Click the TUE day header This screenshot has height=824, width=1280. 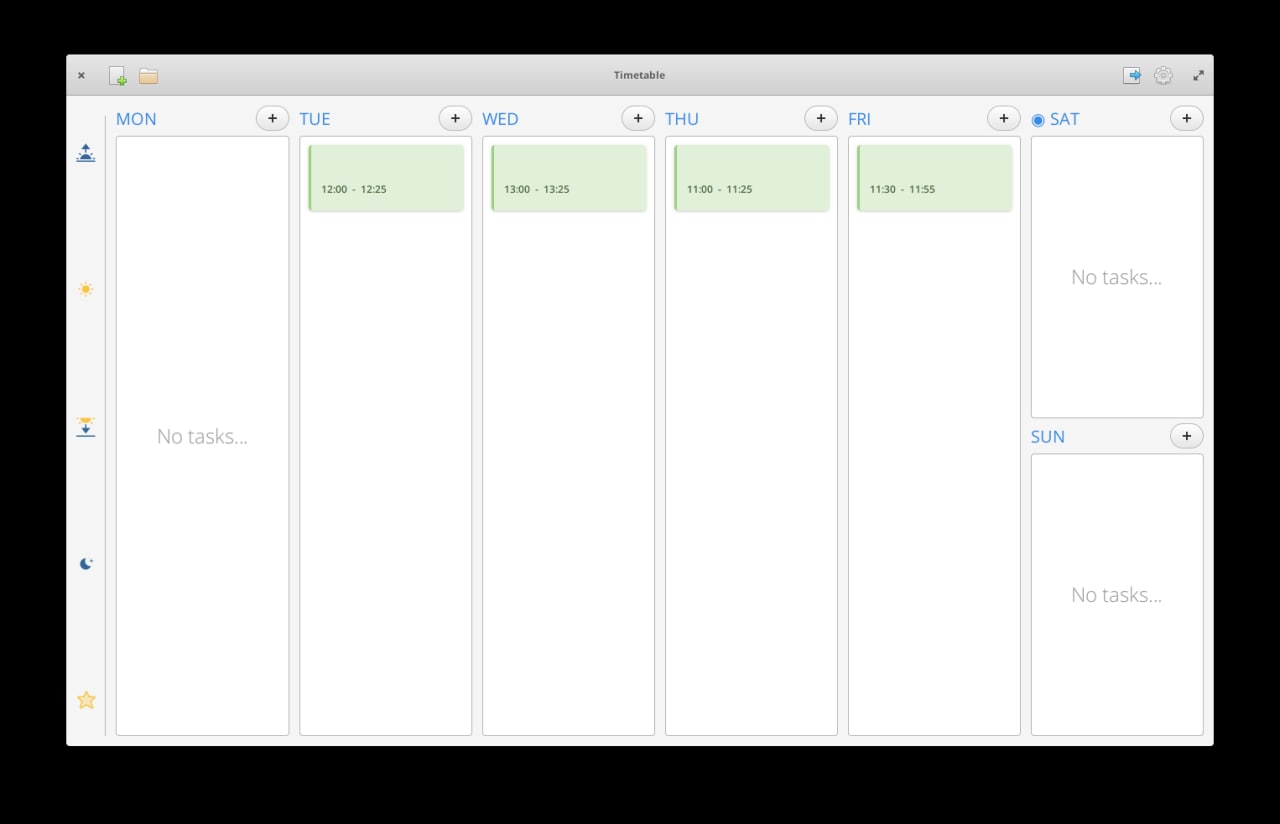click(x=315, y=119)
